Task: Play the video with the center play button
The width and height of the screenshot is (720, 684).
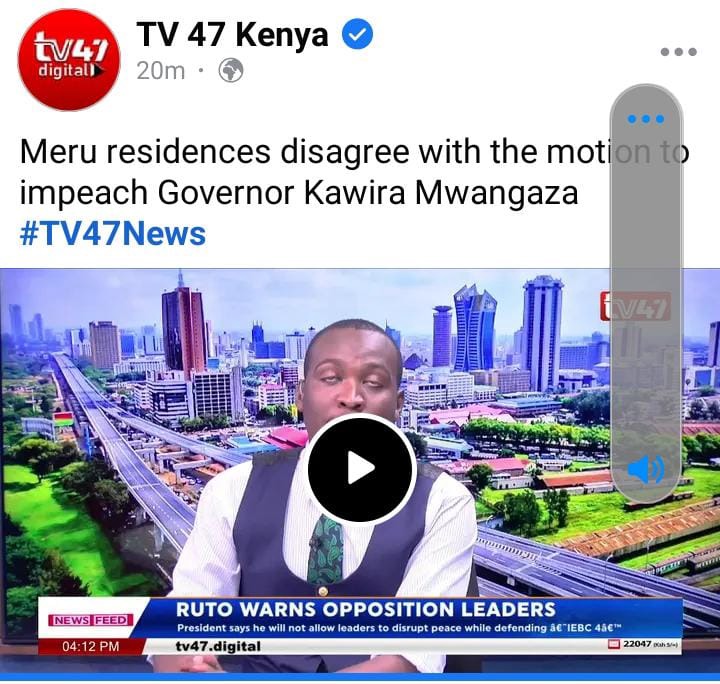Action: click(x=362, y=468)
